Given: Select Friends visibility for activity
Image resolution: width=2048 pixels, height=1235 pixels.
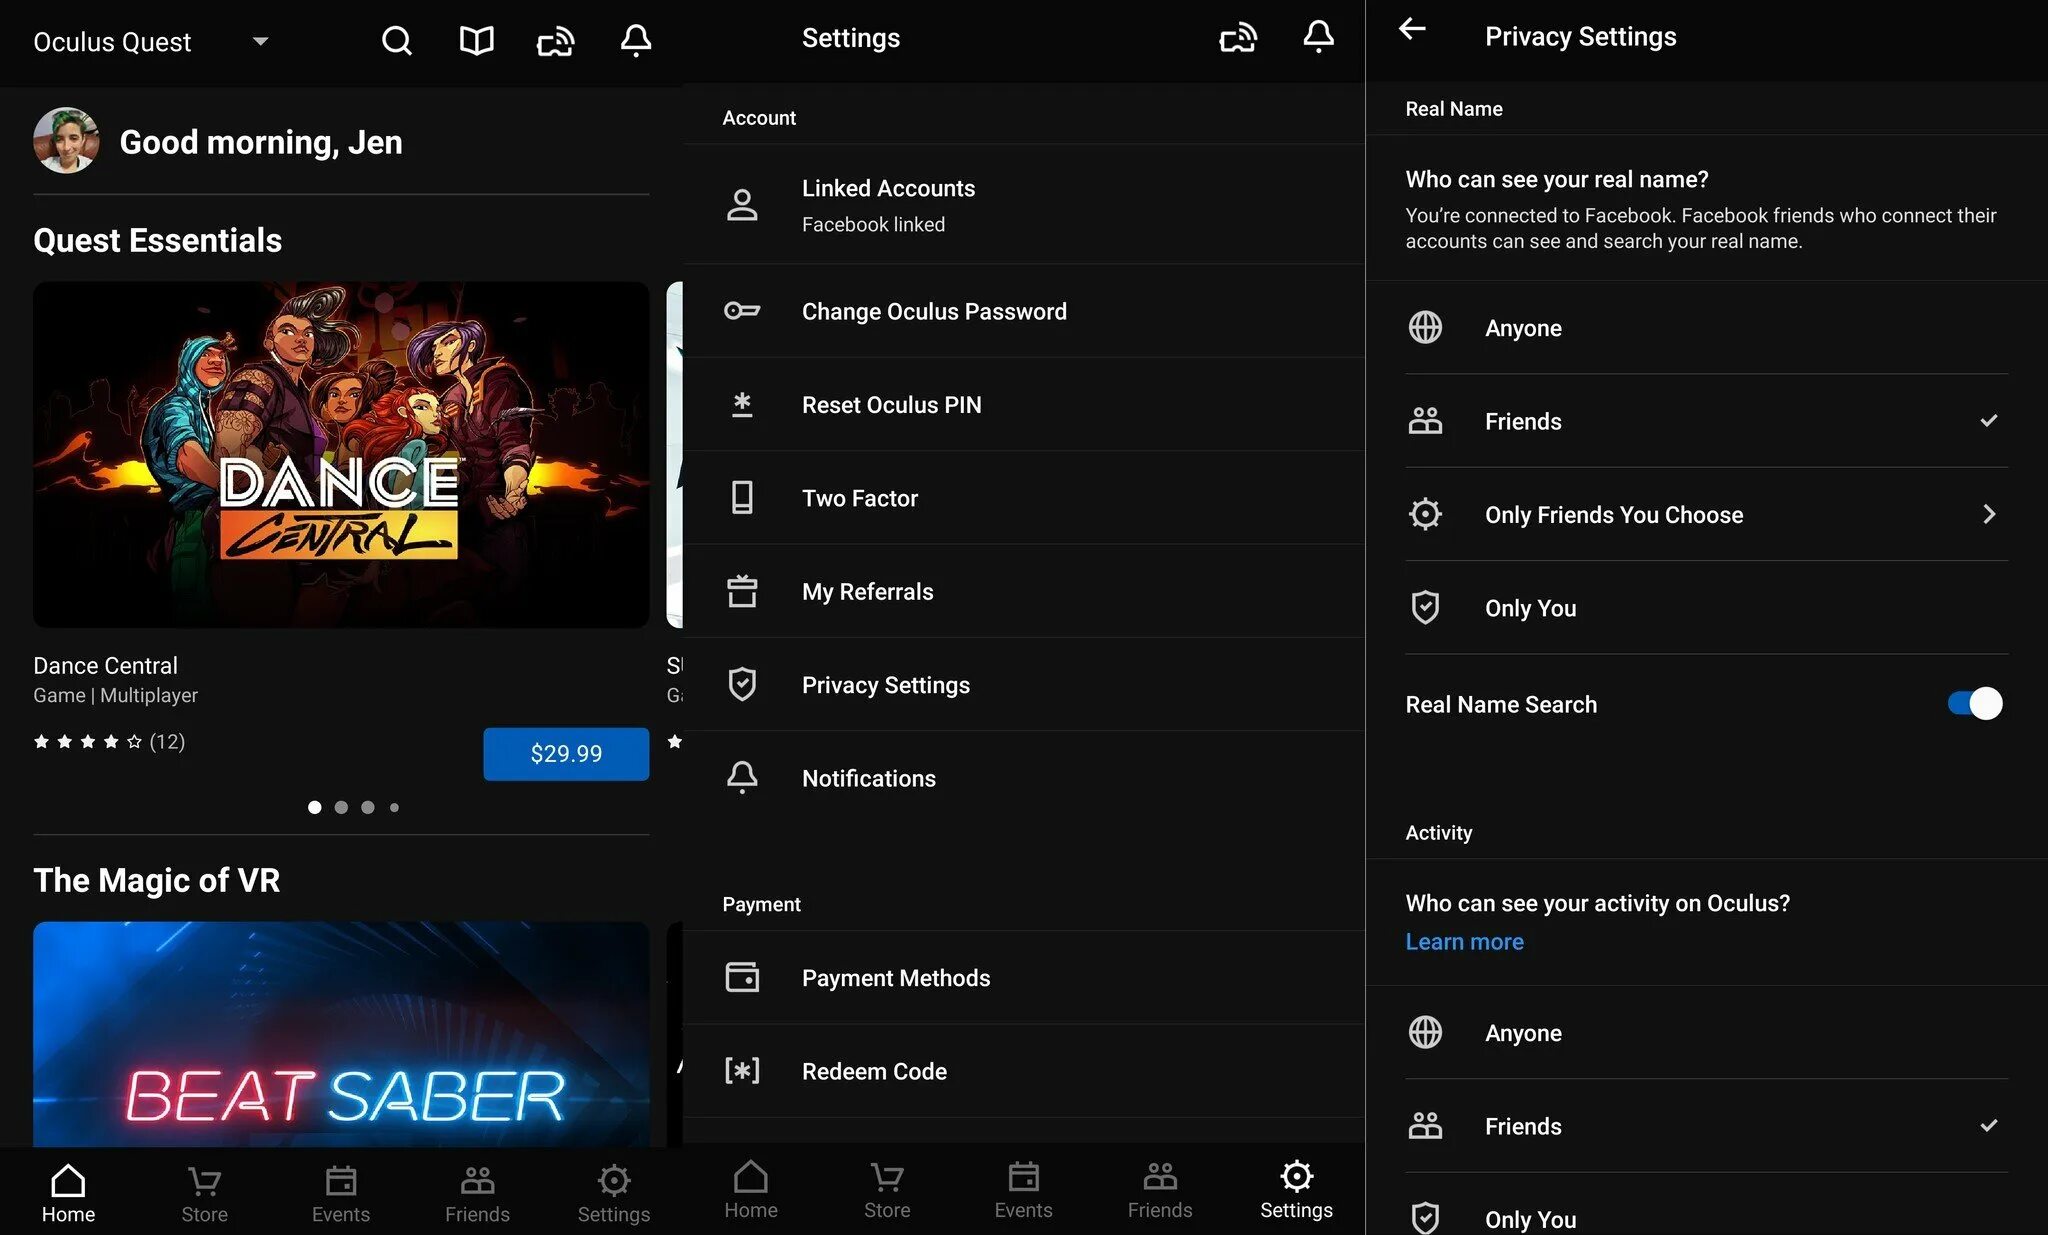Looking at the screenshot, I should (x=1521, y=1125).
